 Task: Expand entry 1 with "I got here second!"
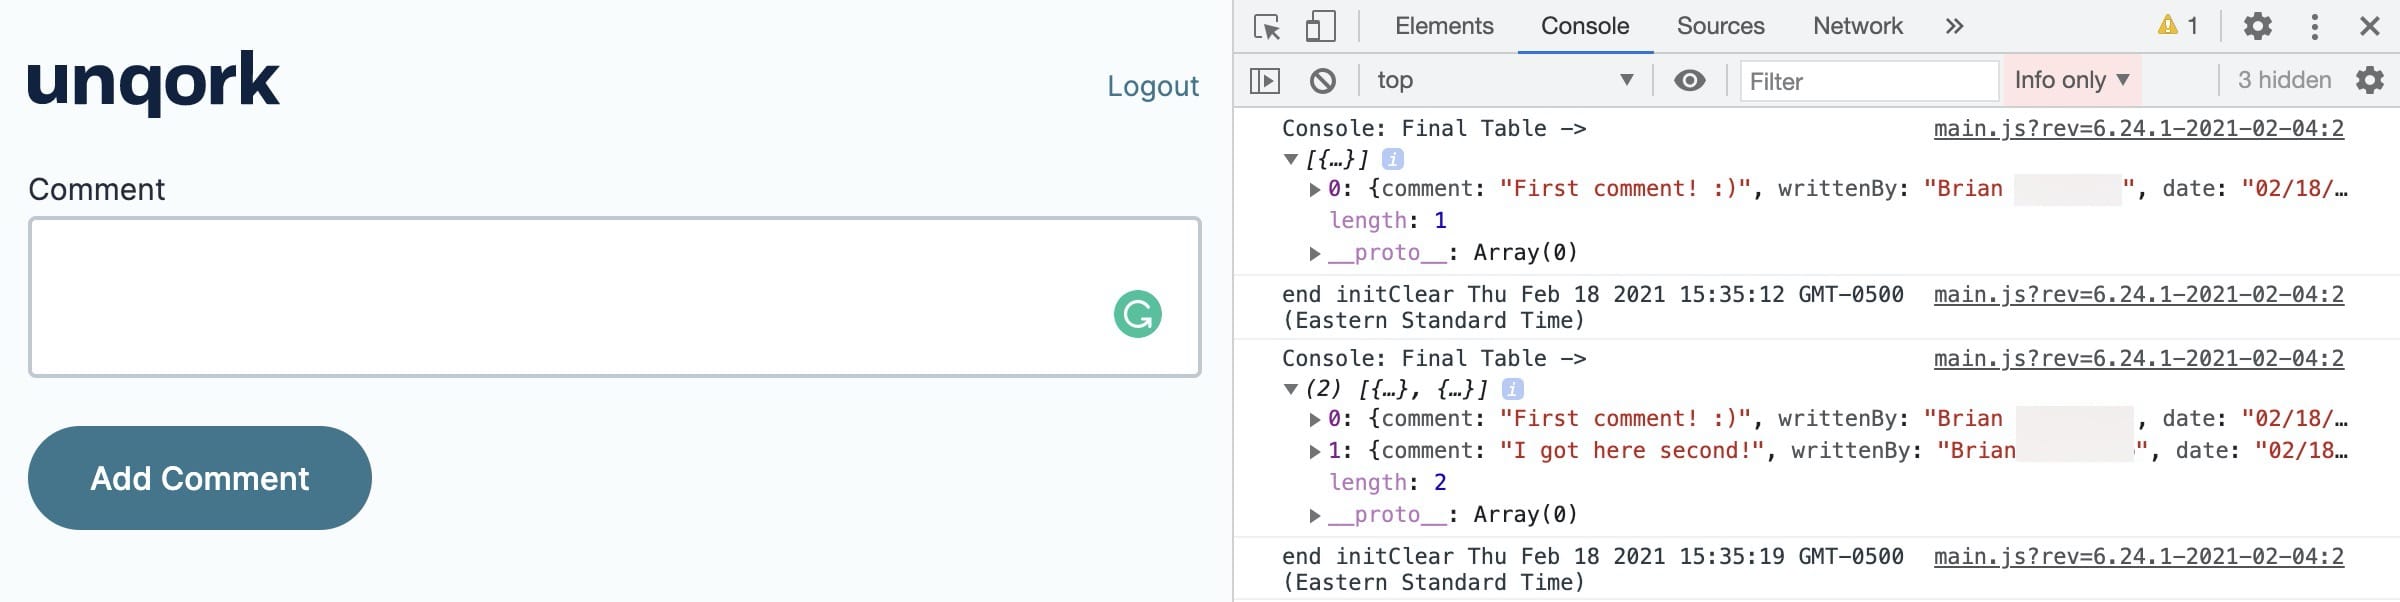1315,451
